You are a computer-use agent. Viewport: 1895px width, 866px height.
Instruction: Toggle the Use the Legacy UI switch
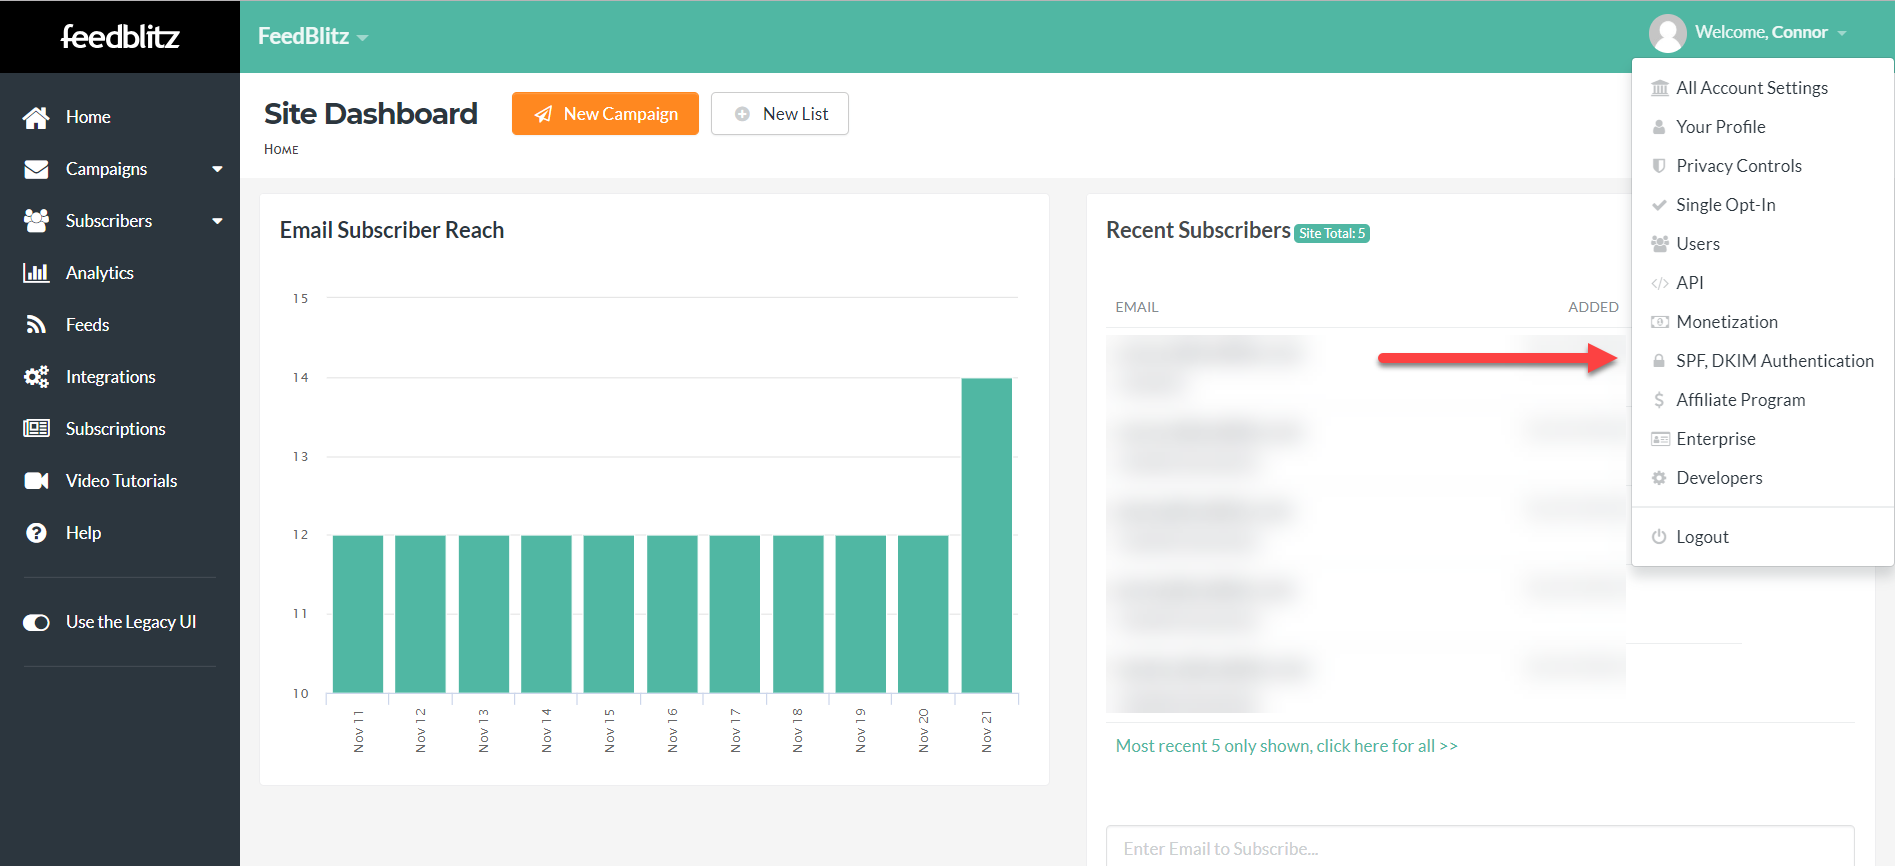pyautogui.click(x=36, y=623)
